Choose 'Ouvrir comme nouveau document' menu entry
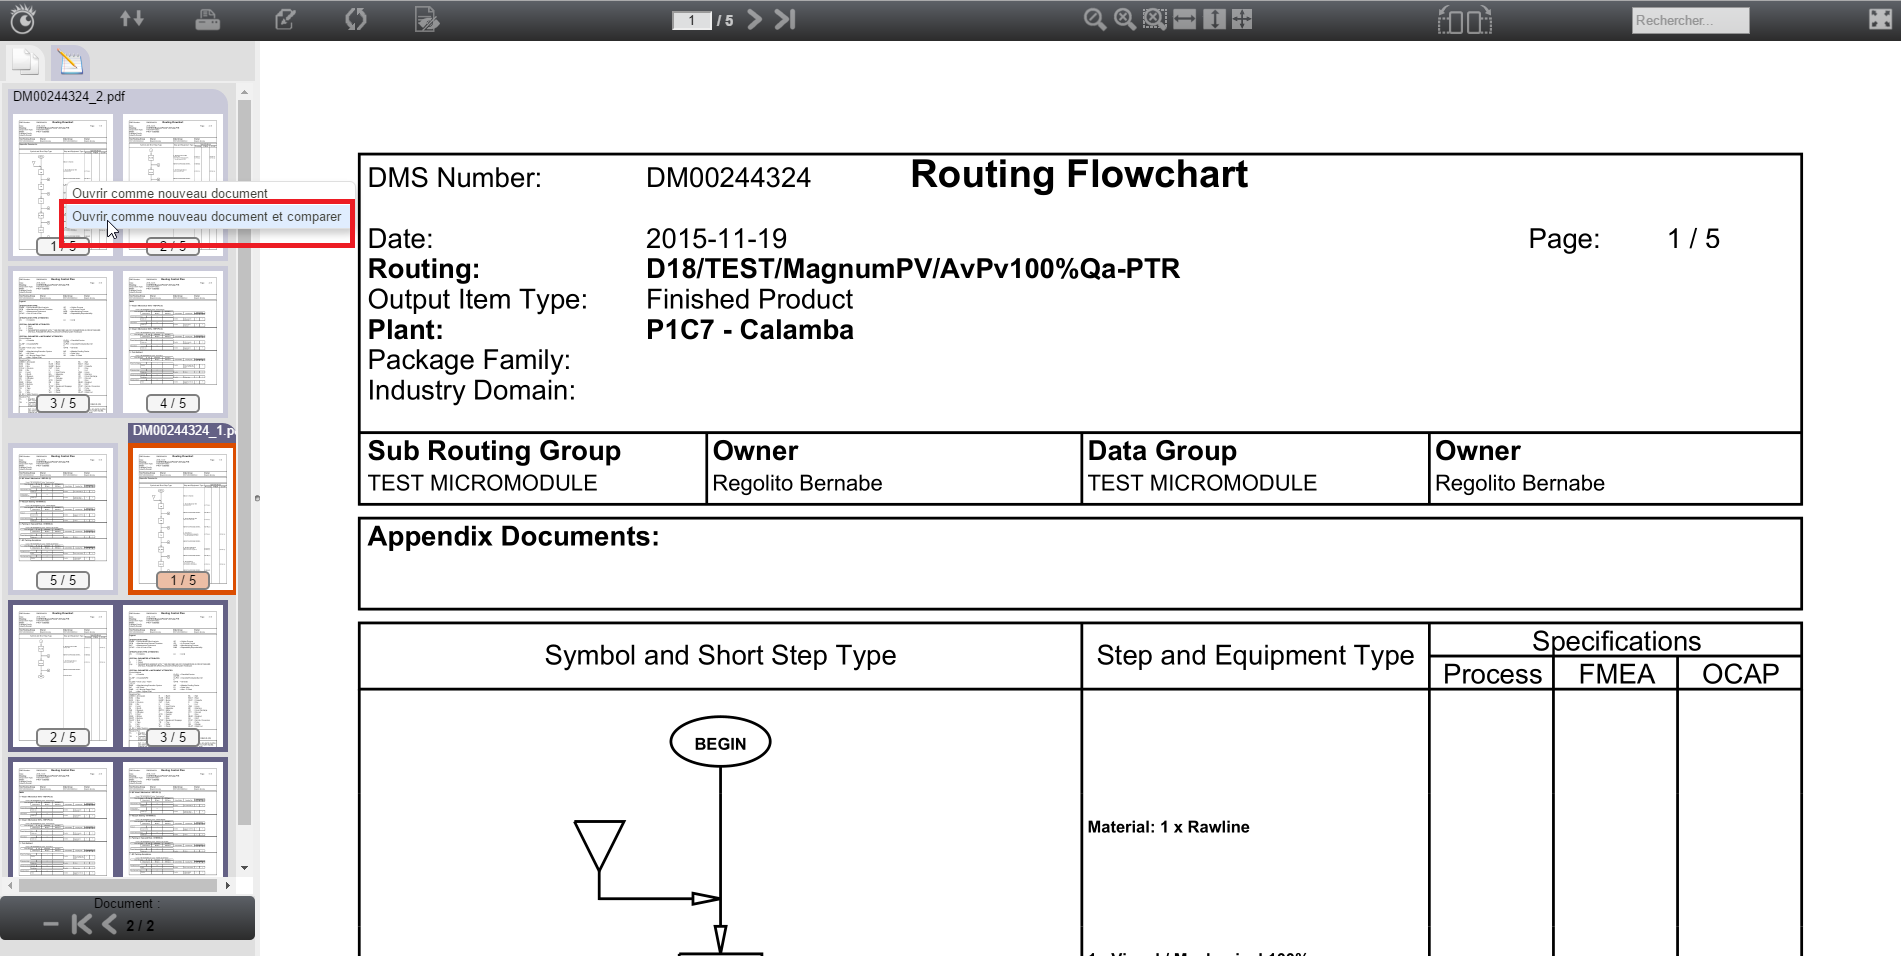 point(170,193)
